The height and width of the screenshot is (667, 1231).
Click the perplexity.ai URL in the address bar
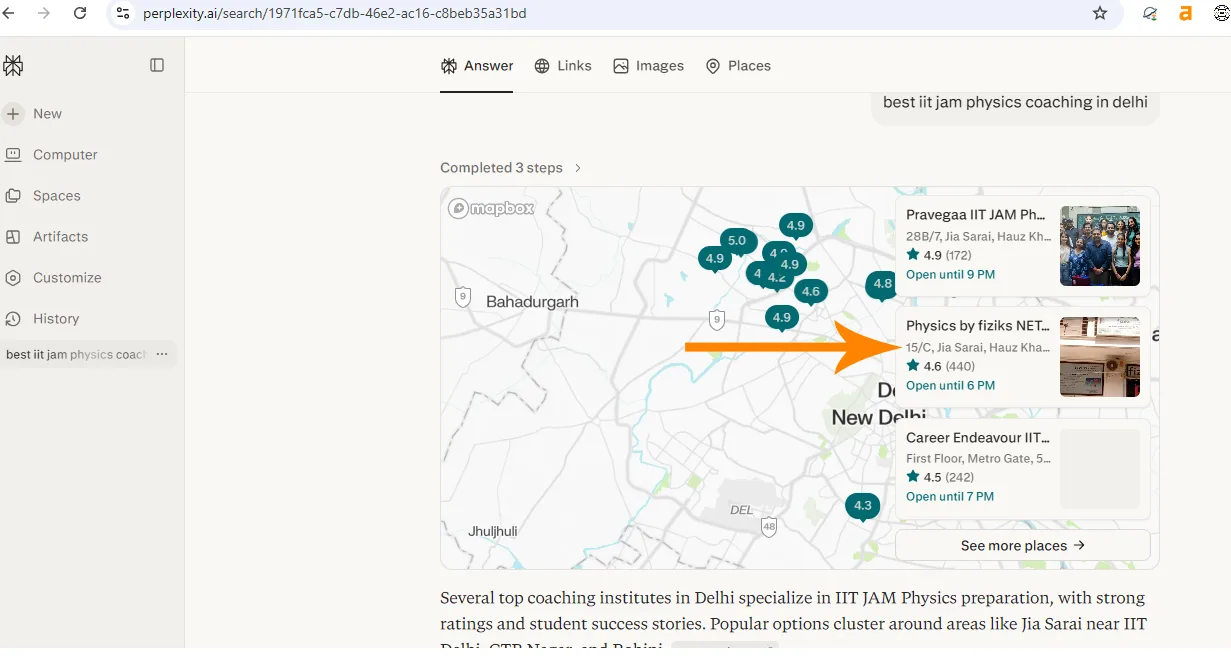click(335, 13)
